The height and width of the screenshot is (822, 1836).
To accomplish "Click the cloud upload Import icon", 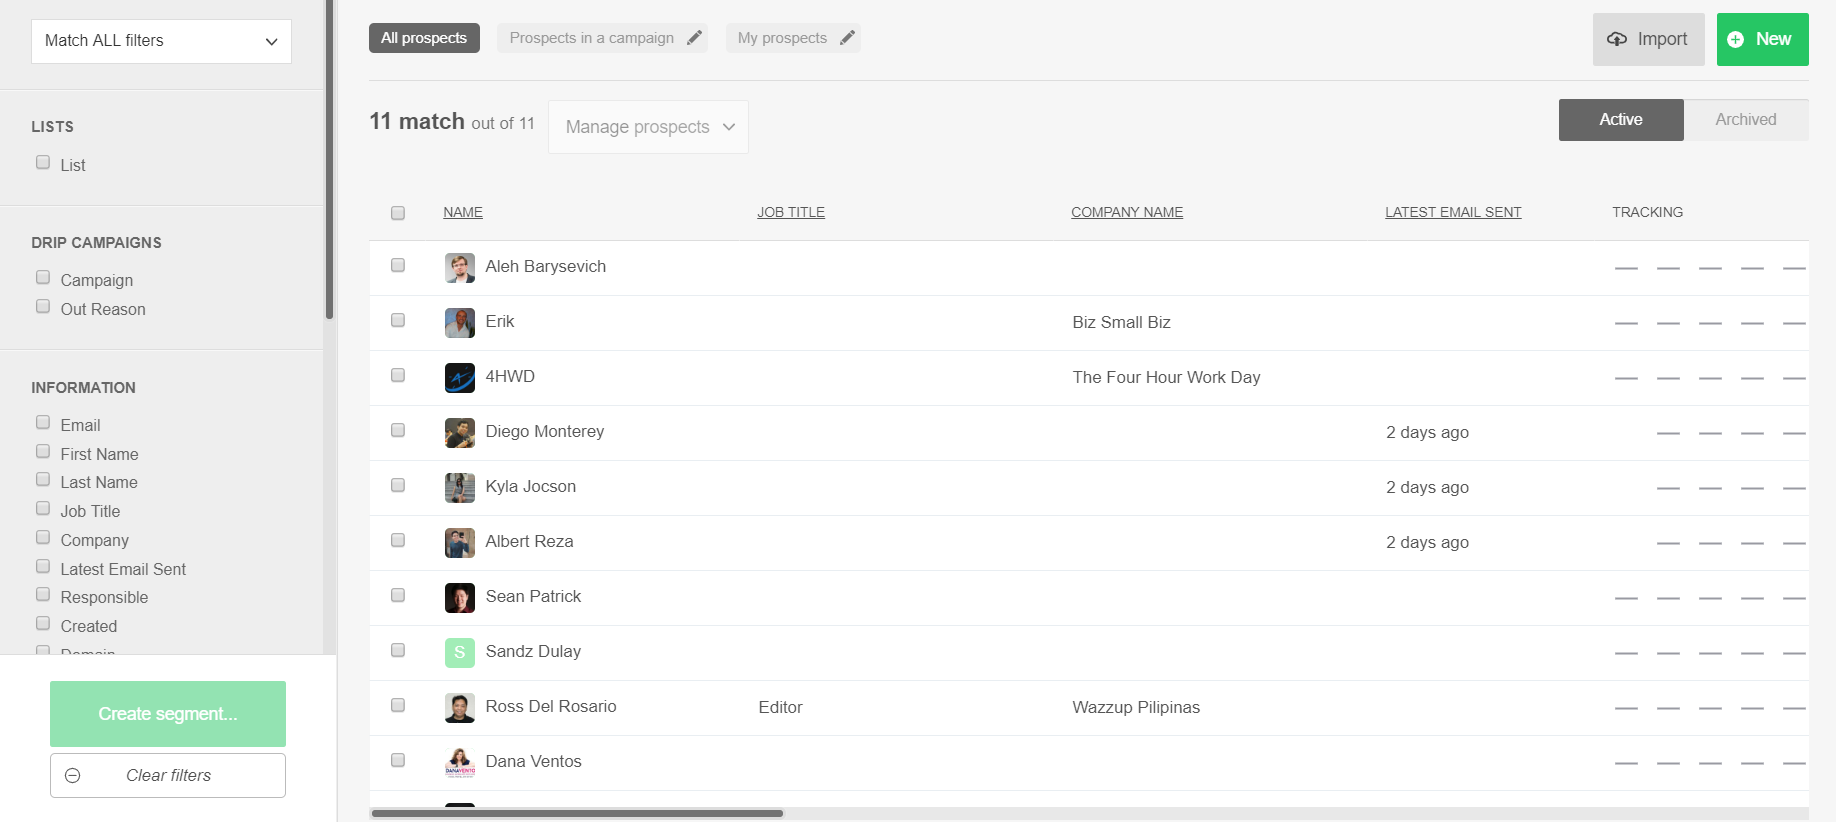I will tap(1617, 39).
